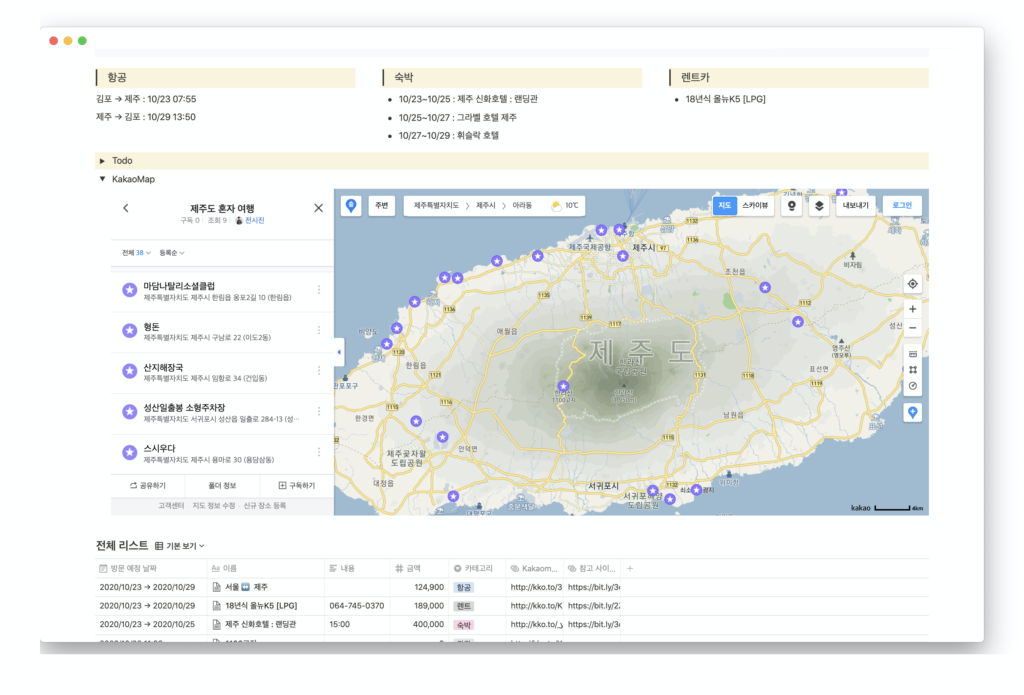Collapse the side panel with arrow handle

[338, 352]
